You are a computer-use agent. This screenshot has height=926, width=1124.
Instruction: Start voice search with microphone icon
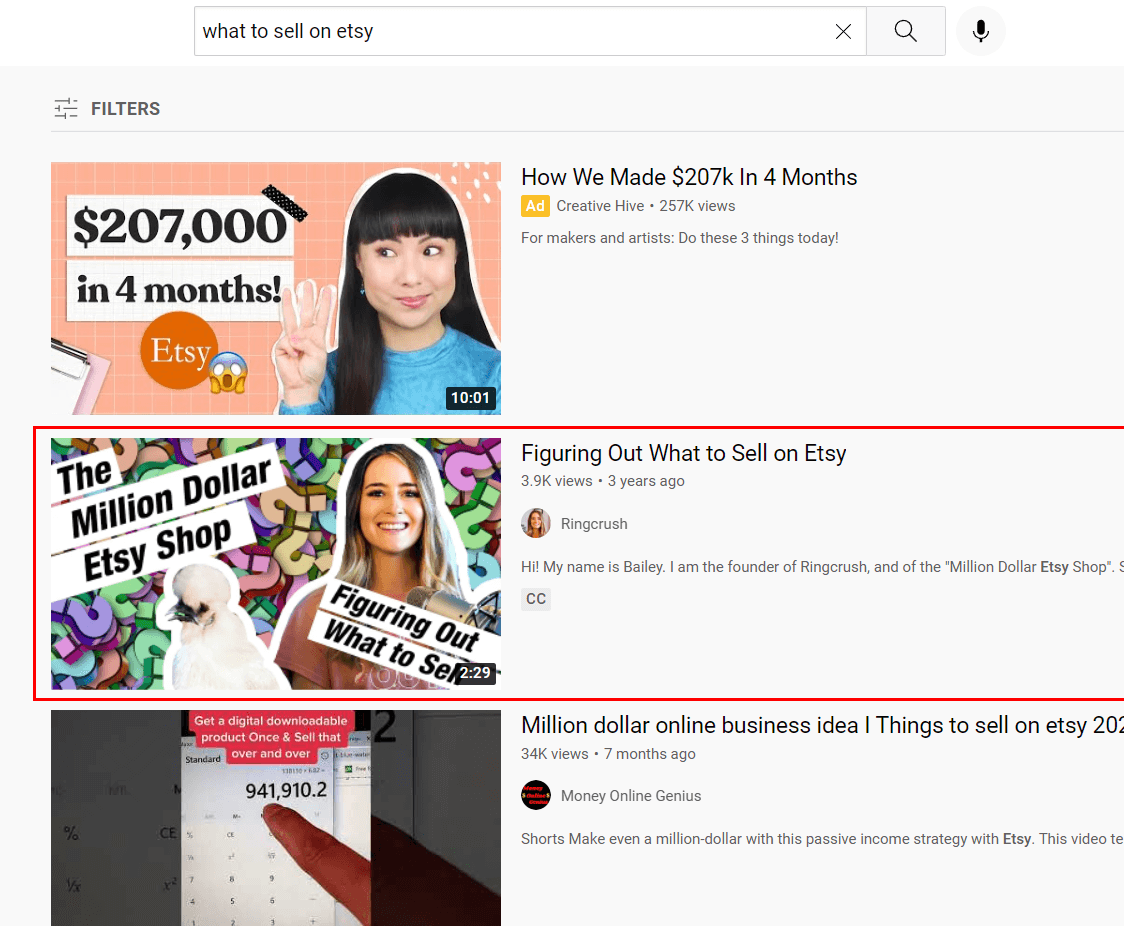(980, 31)
